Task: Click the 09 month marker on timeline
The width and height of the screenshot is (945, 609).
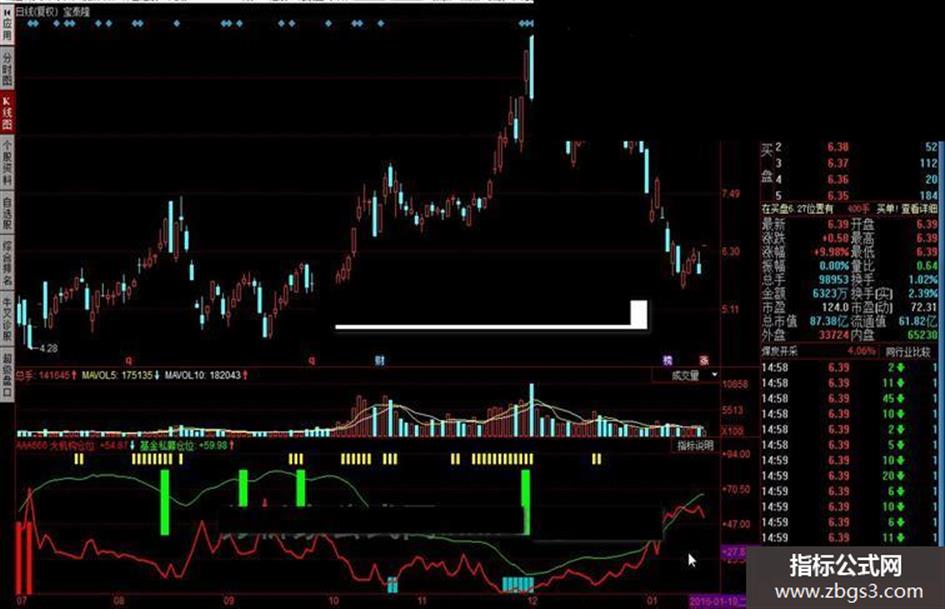Action: coord(228,601)
